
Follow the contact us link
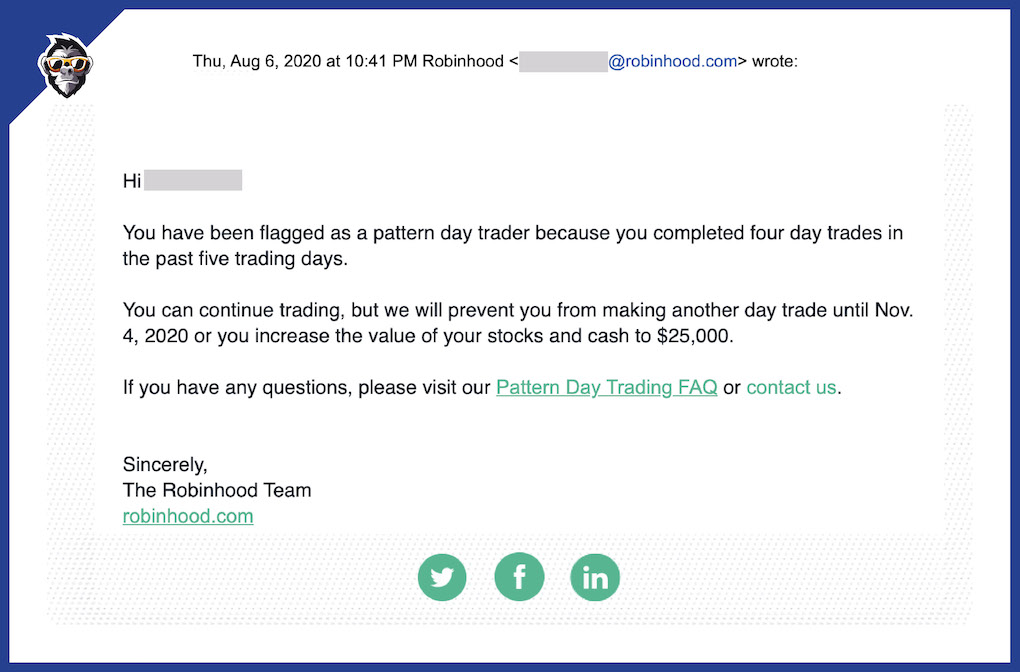pos(791,387)
